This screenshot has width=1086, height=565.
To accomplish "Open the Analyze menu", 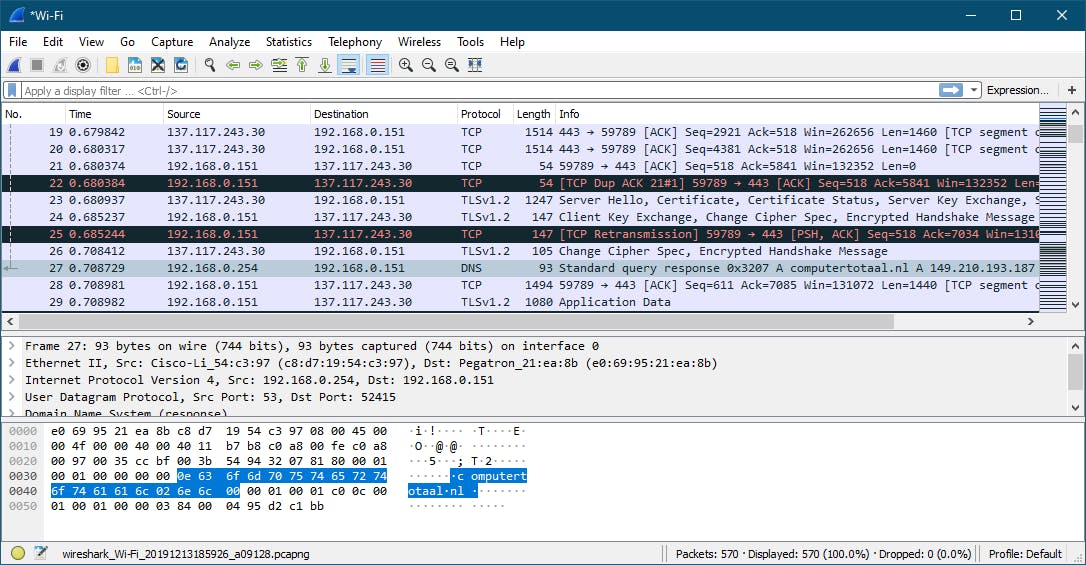I will (x=229, y=42).
